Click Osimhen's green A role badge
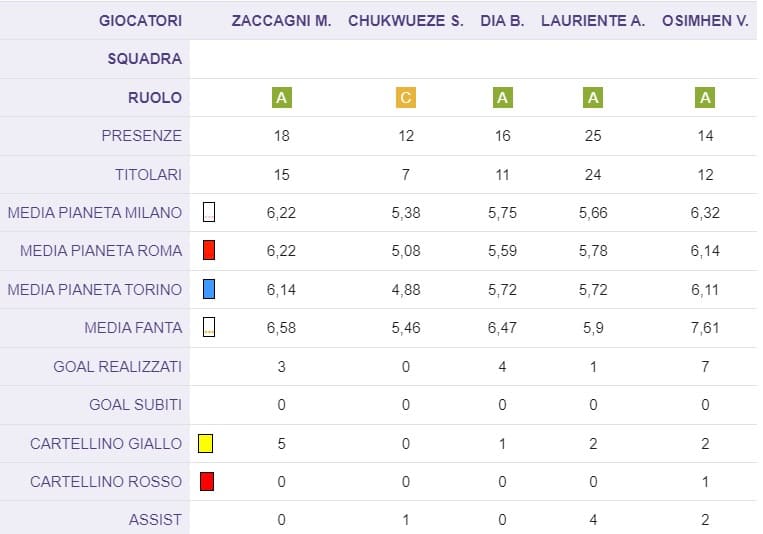Screen dimensions: 763x534 (x=705, y=97)
